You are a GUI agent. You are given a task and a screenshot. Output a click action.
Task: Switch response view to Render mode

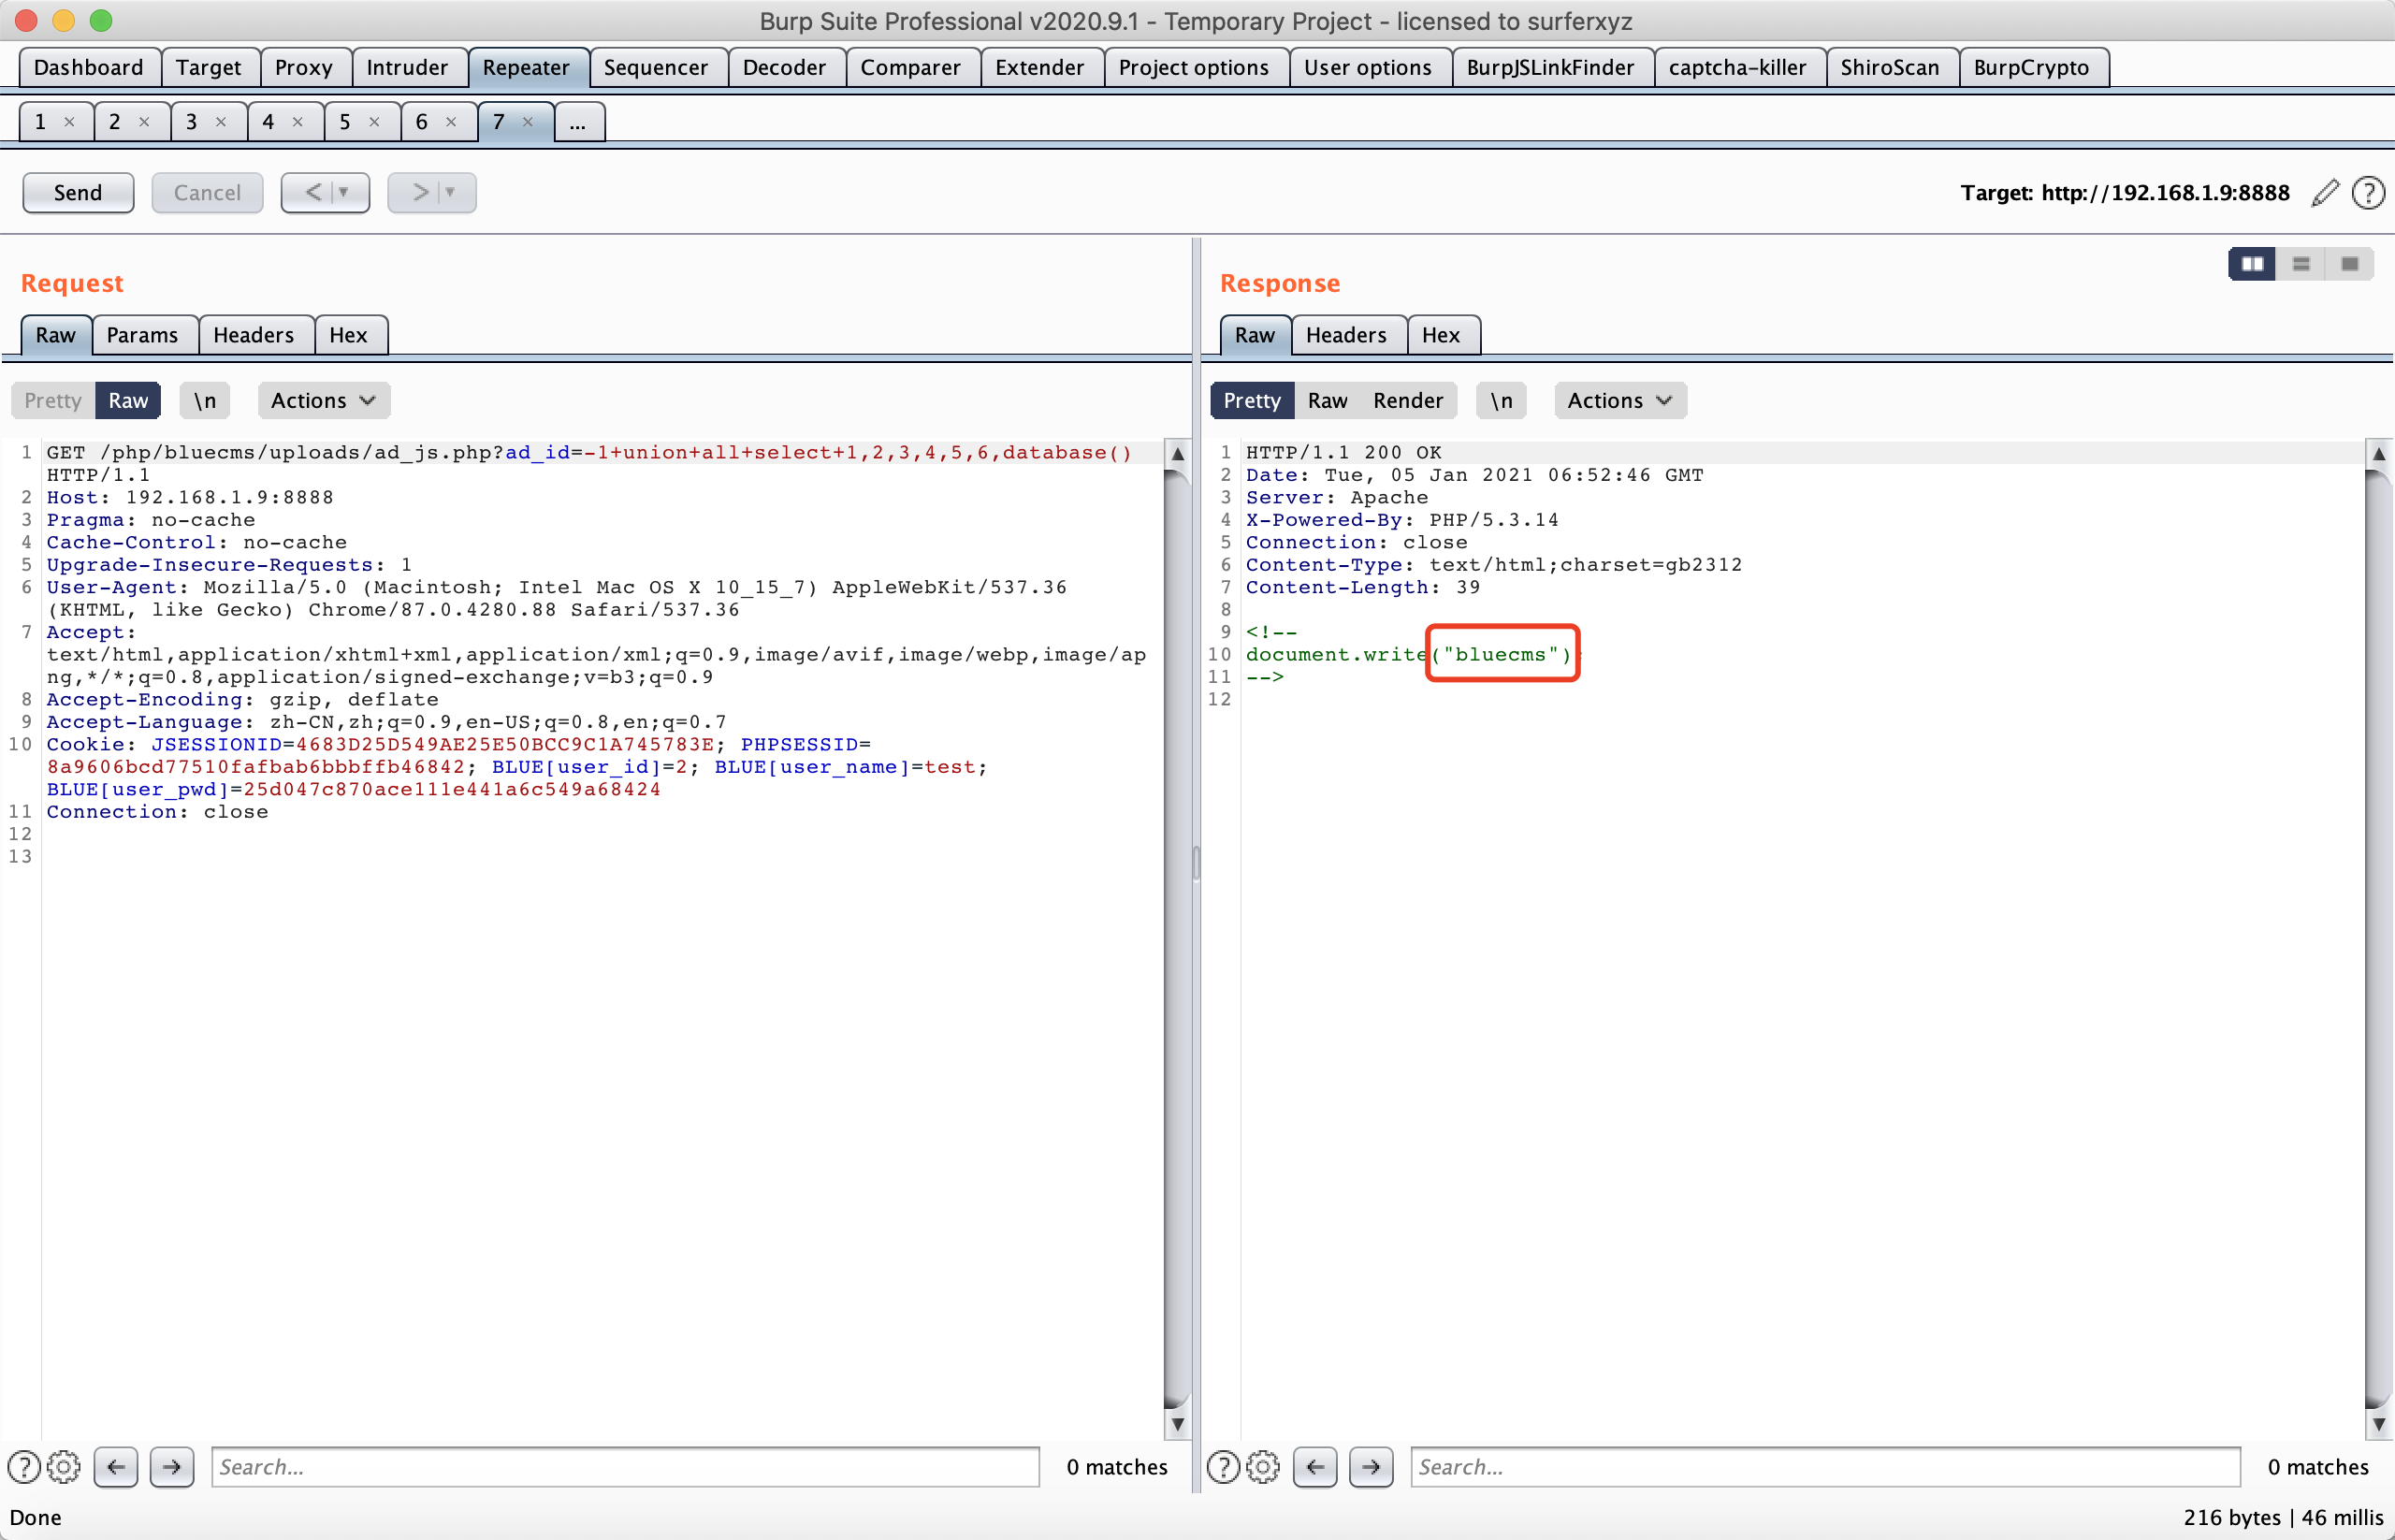[x=1407, y=400]
